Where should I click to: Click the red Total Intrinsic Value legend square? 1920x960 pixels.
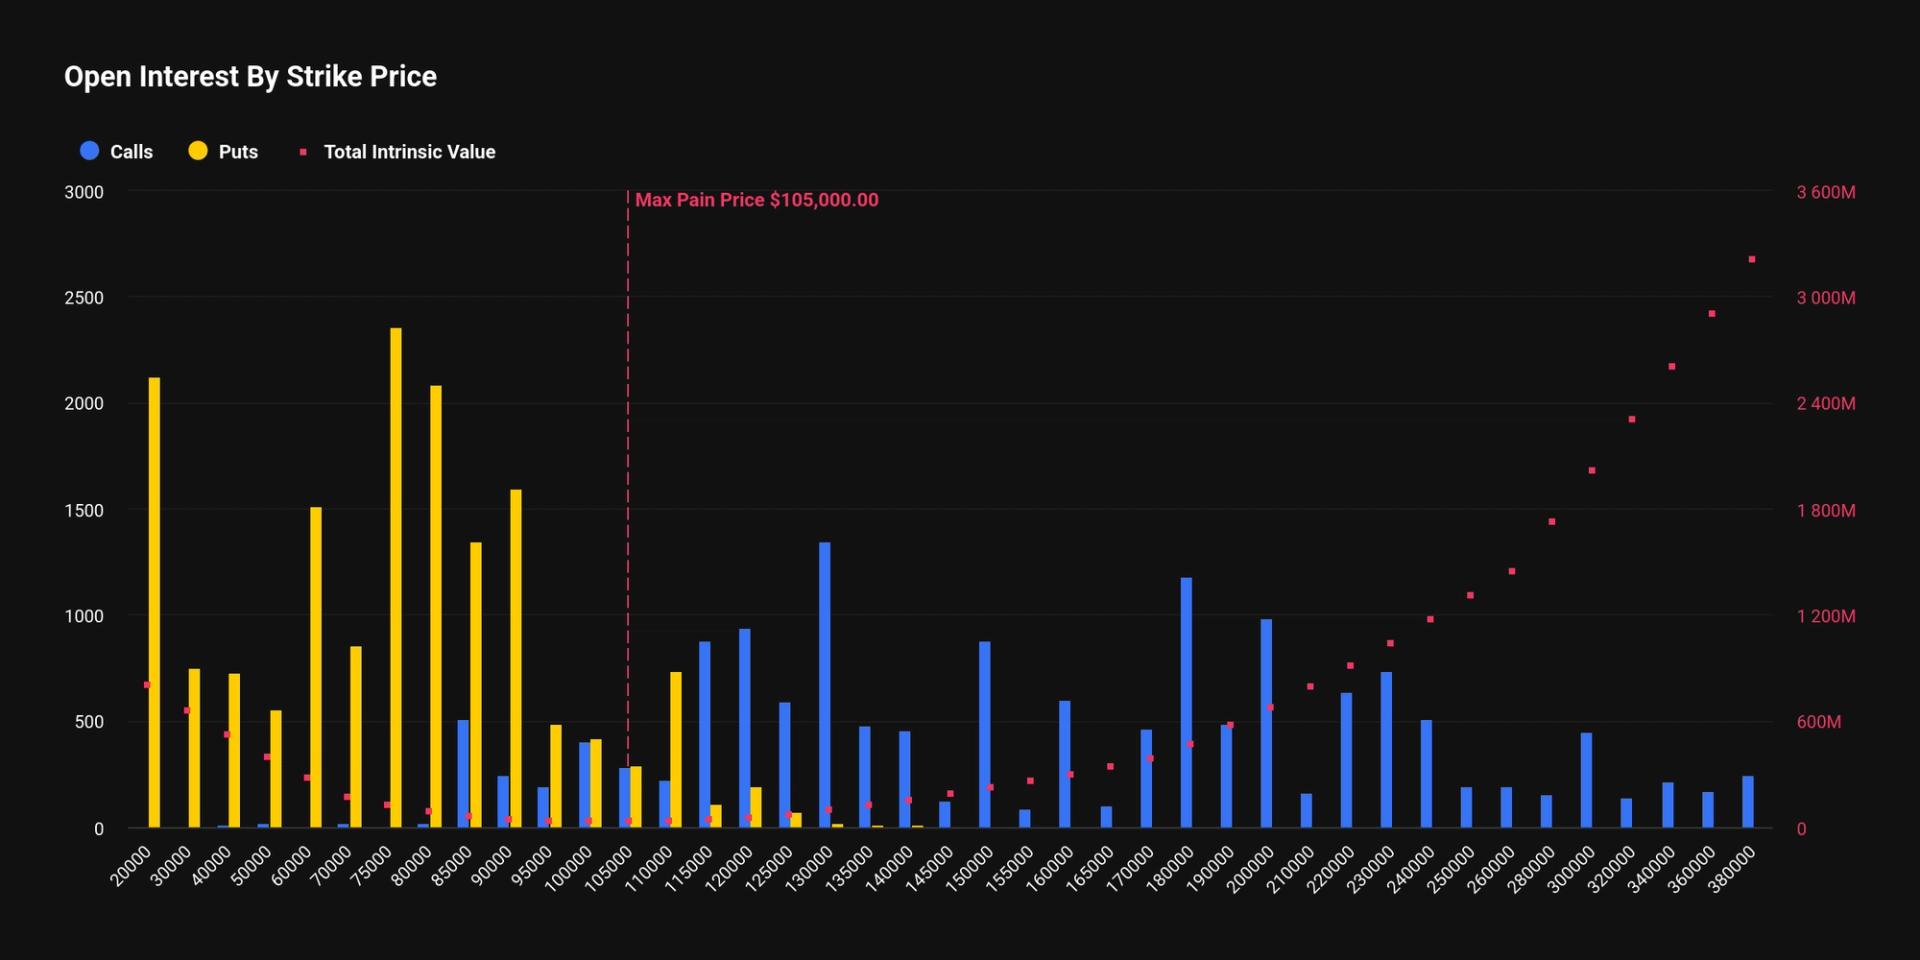(x=303, y=152)
